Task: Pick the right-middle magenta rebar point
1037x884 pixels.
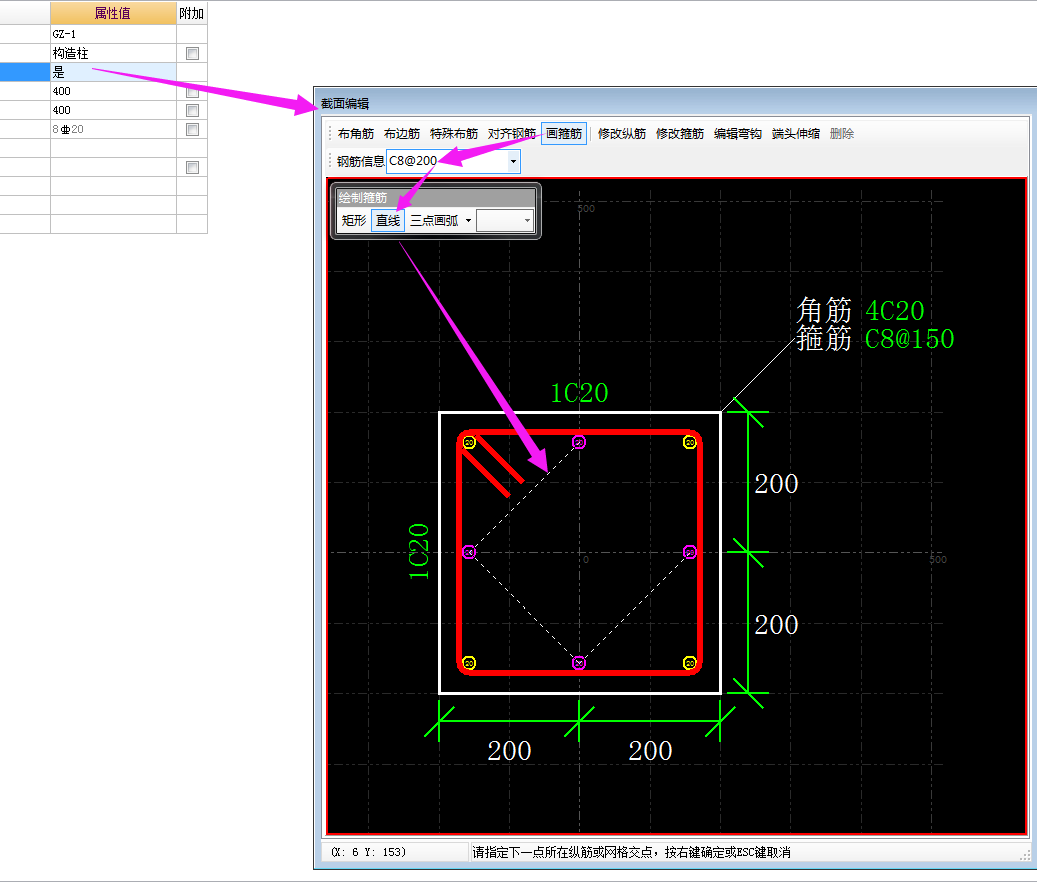Action: (x=690, y=552)
